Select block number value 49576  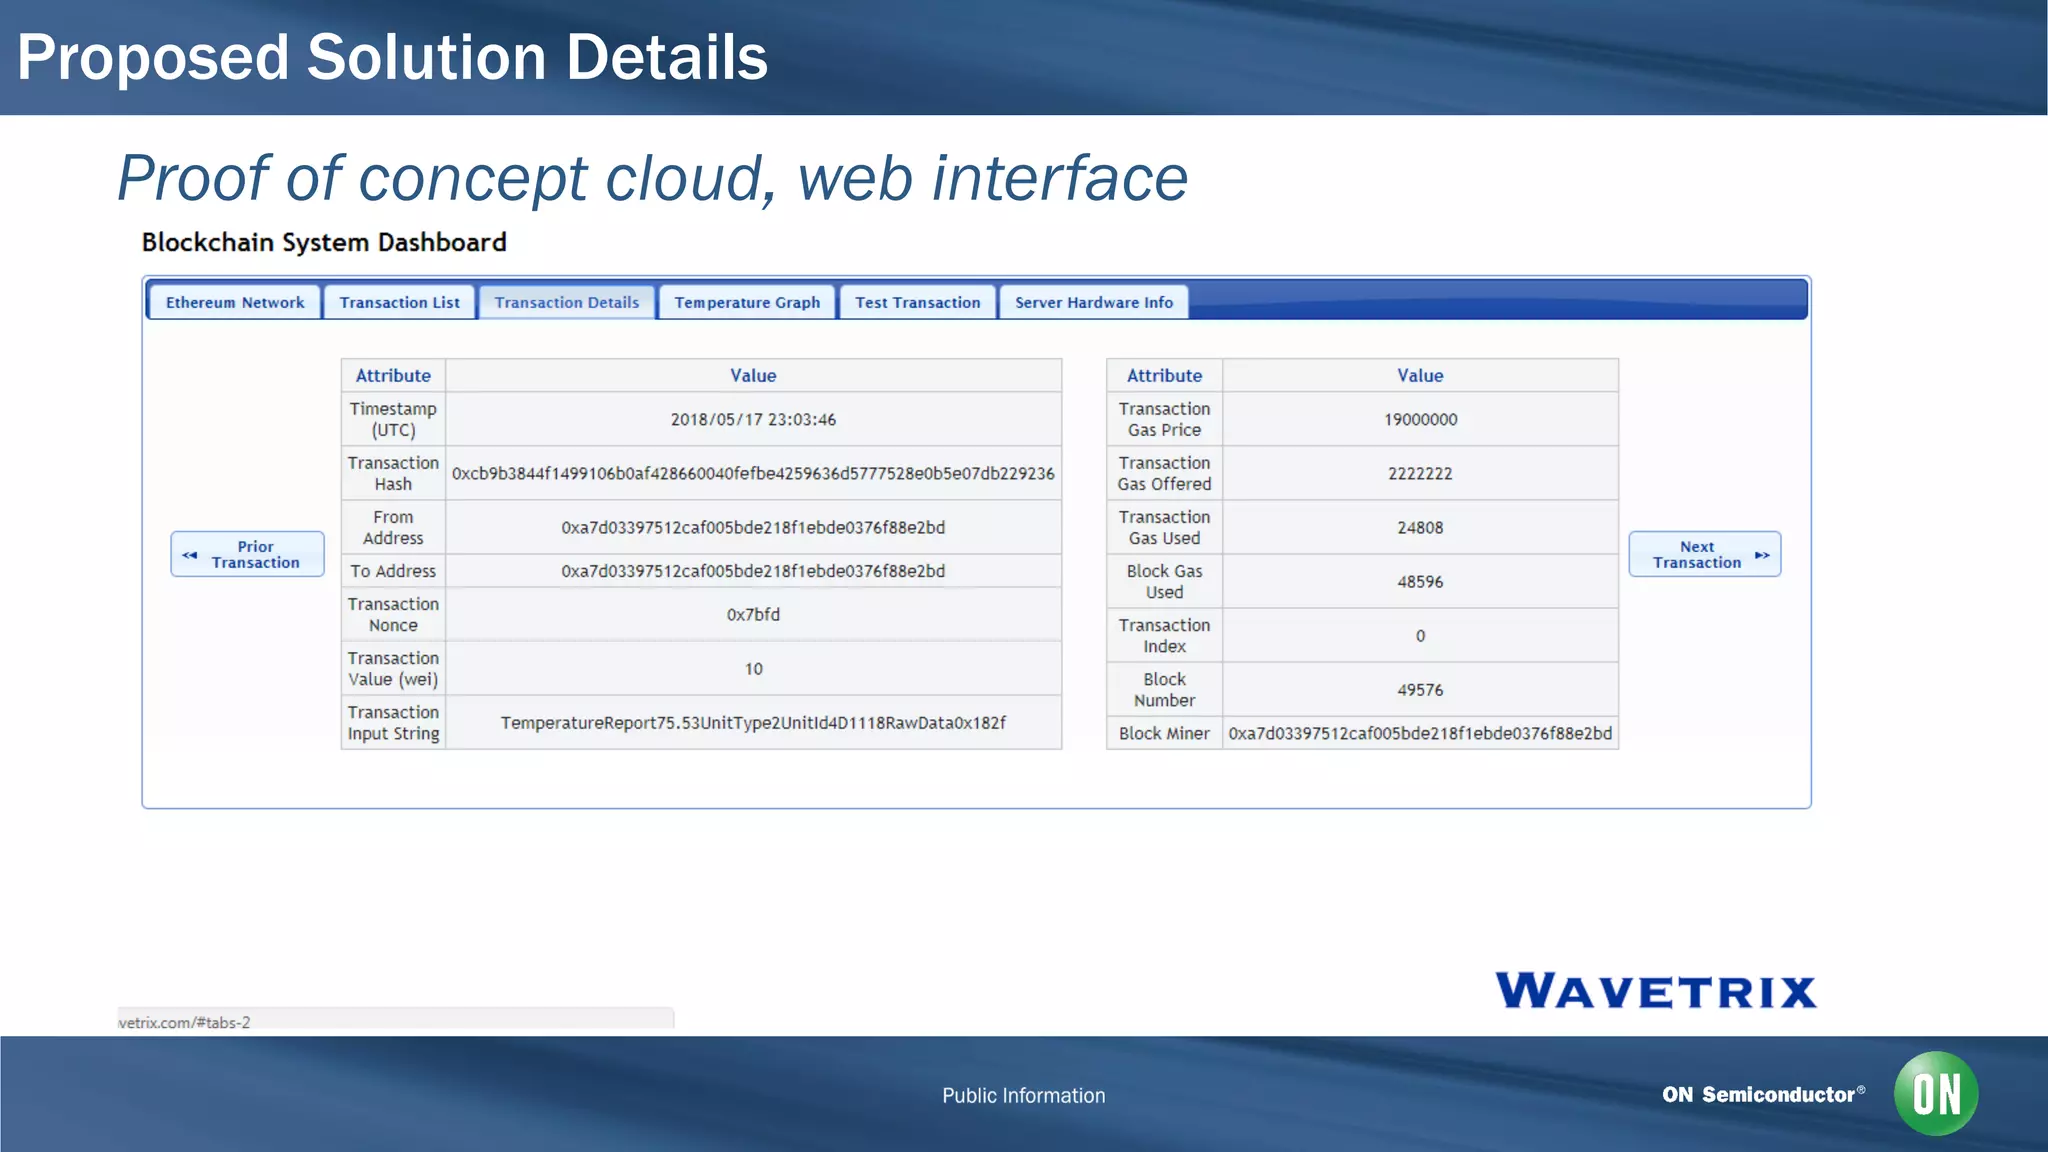click(1420, 689)
